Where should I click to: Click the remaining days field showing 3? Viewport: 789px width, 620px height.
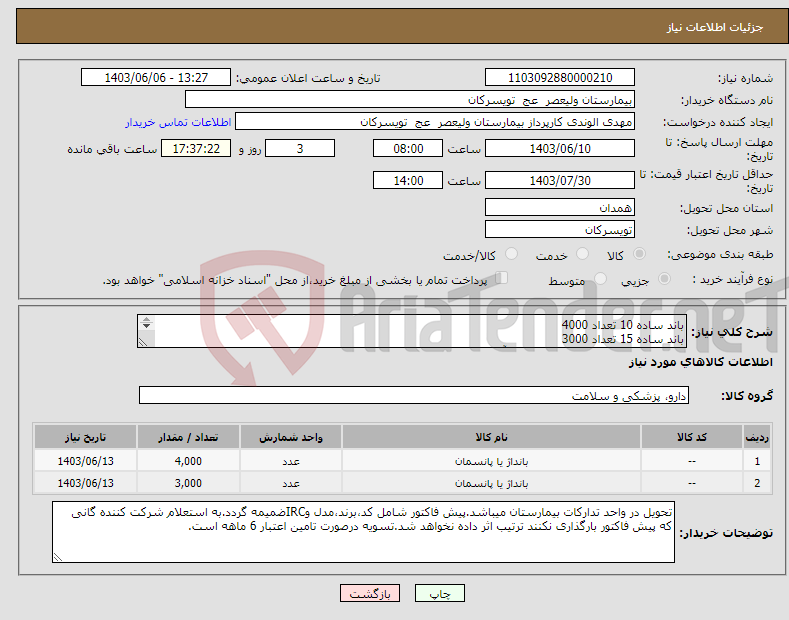pos(300,148)
